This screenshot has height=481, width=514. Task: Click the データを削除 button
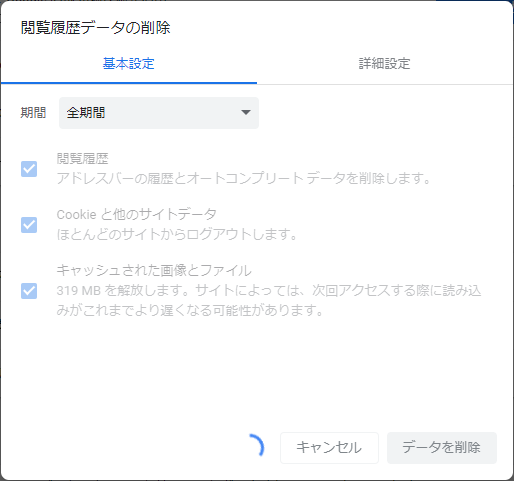click(442, 448)
